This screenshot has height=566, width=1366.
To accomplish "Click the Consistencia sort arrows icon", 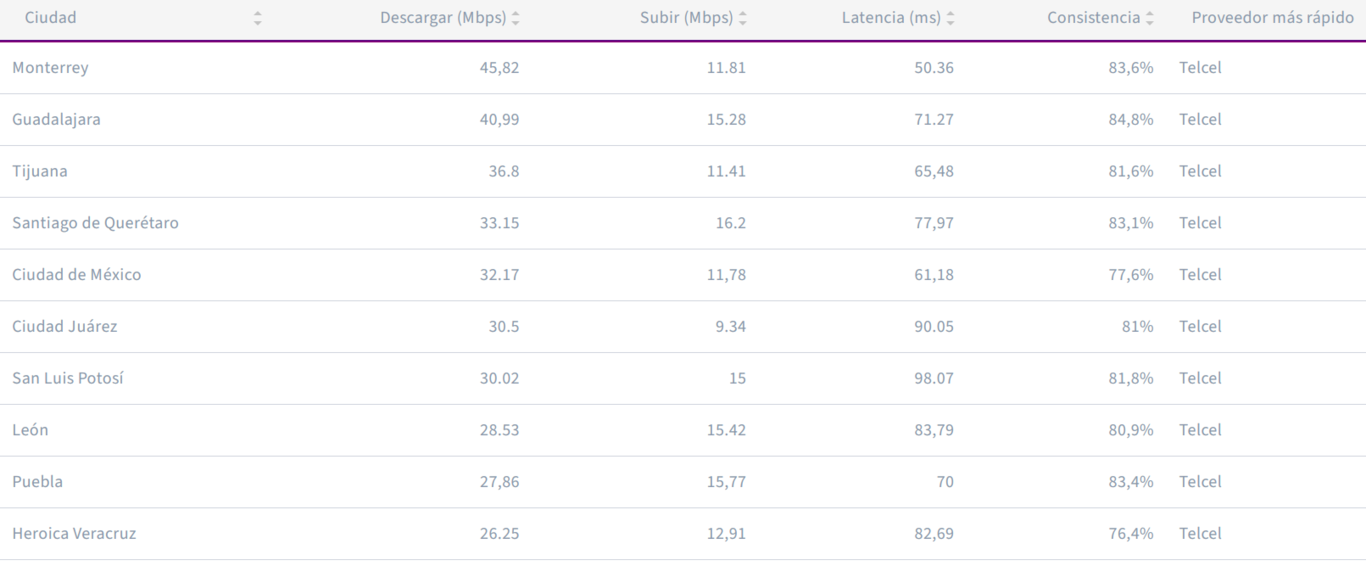I will (1150, 18).
